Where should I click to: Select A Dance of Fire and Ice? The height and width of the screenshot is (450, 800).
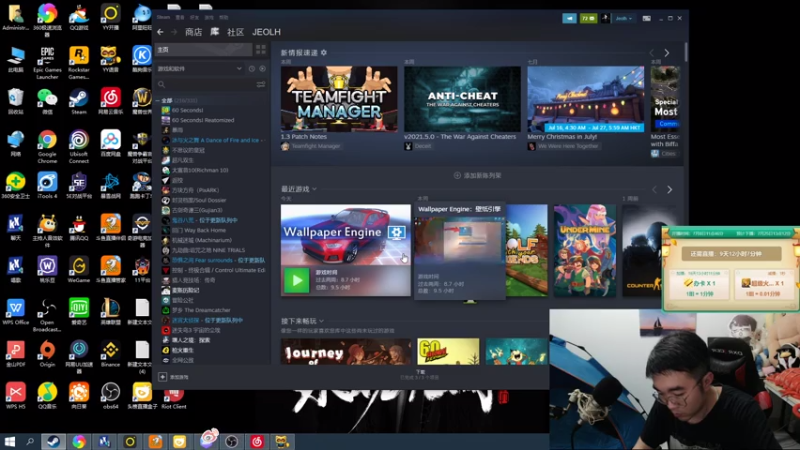[x=214, y=140]
